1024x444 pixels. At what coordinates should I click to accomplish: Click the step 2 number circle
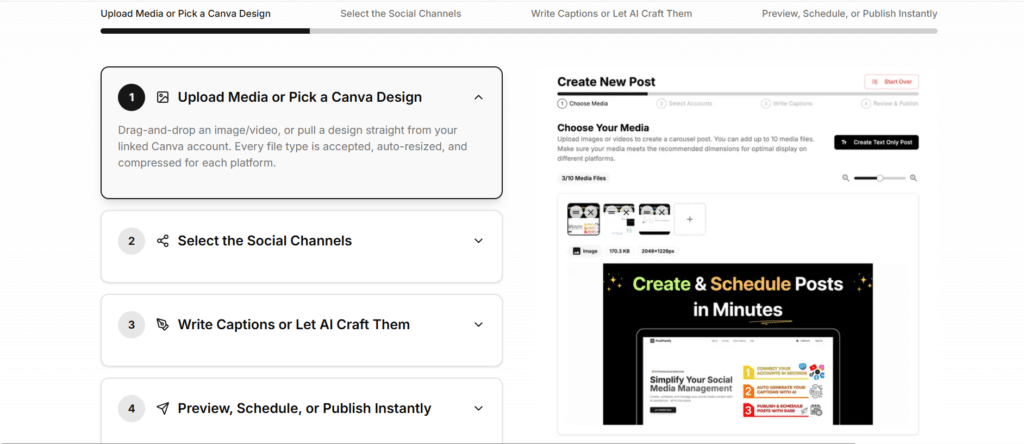coord(131,241)
